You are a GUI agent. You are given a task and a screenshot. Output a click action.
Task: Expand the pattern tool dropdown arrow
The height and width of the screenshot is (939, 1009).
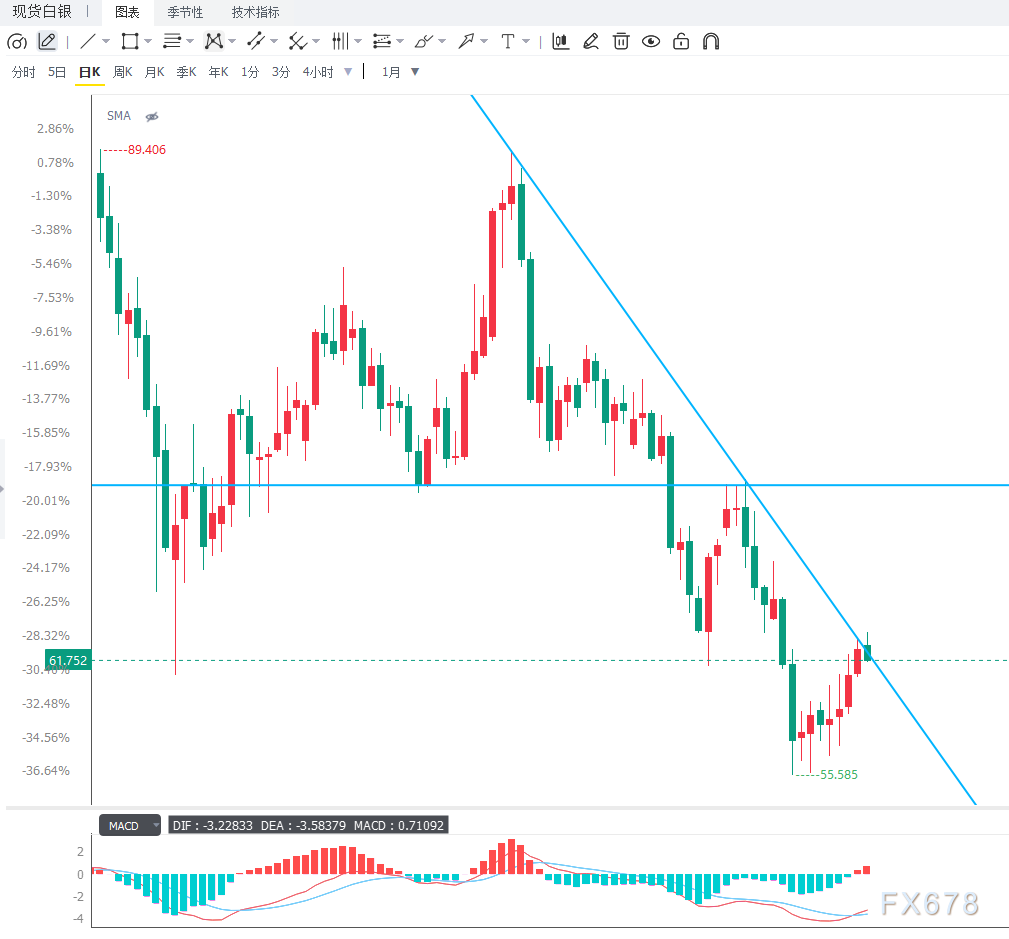232,41
